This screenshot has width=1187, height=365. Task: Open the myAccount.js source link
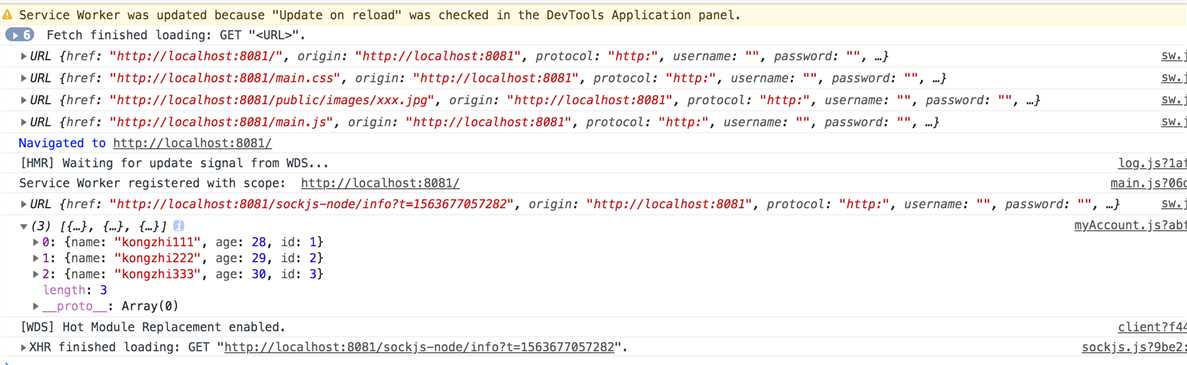(1130, 226)
